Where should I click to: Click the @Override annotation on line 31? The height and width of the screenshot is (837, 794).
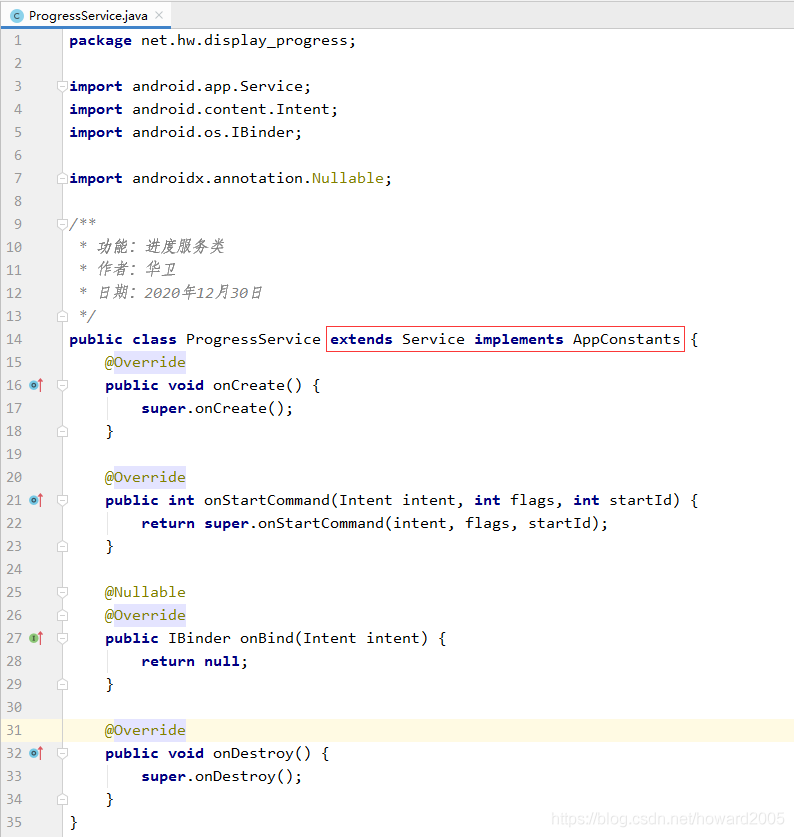click(x=145, y=730)
